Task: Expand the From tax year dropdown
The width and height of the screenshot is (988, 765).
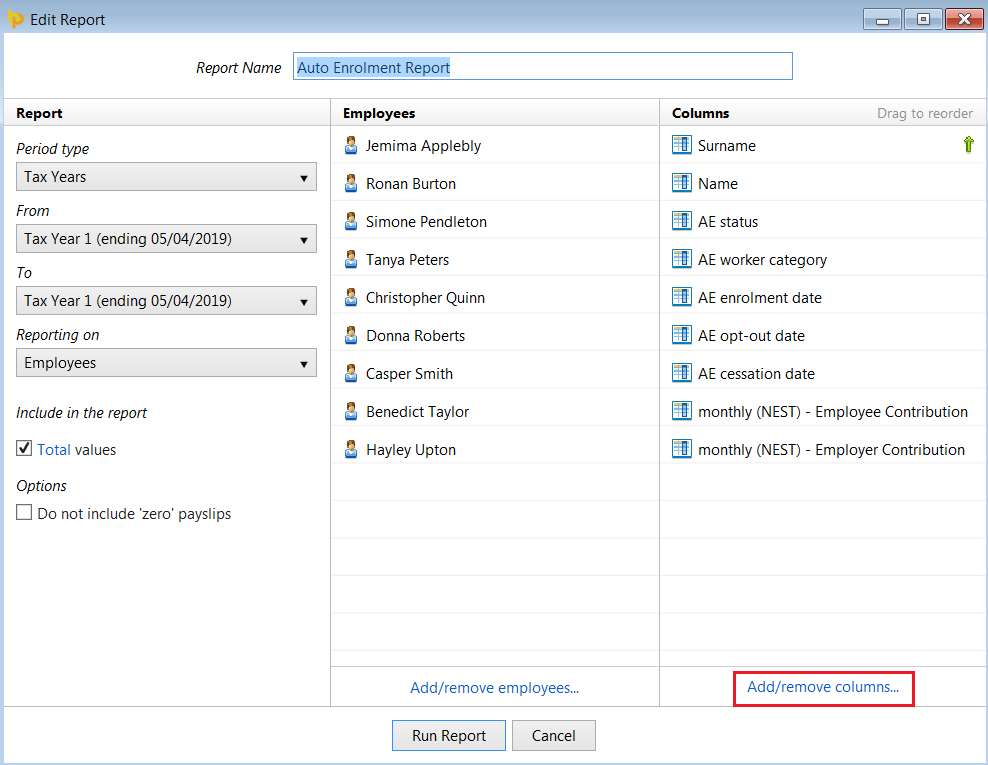Action: 166,239
